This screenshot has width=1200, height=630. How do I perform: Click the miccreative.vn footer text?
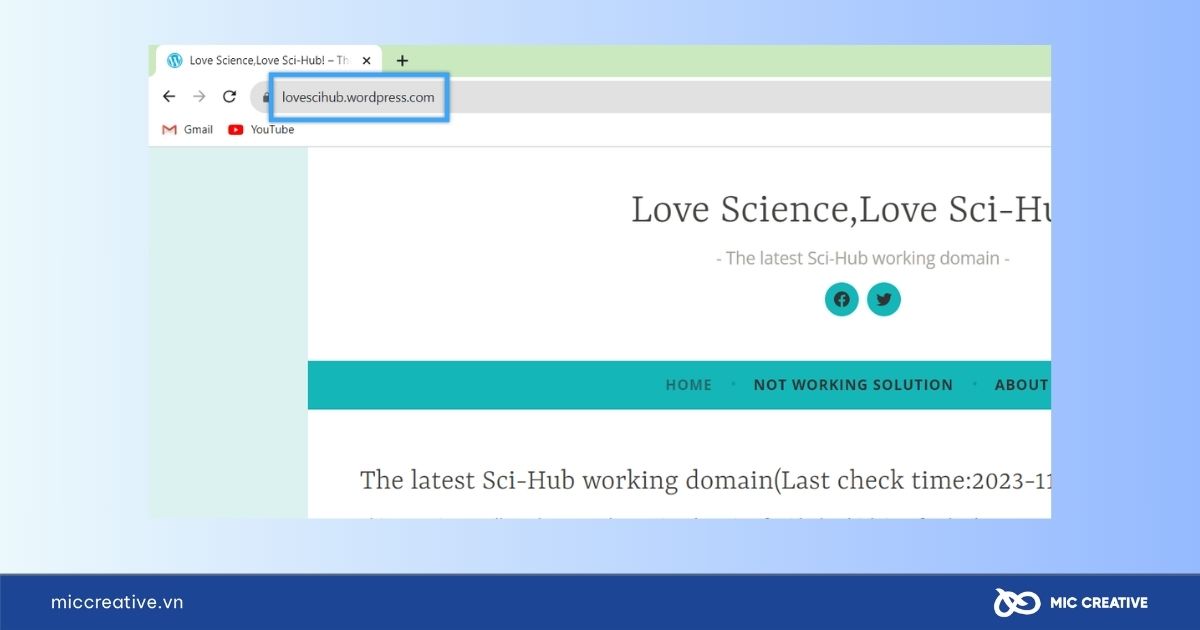[117, 602]
